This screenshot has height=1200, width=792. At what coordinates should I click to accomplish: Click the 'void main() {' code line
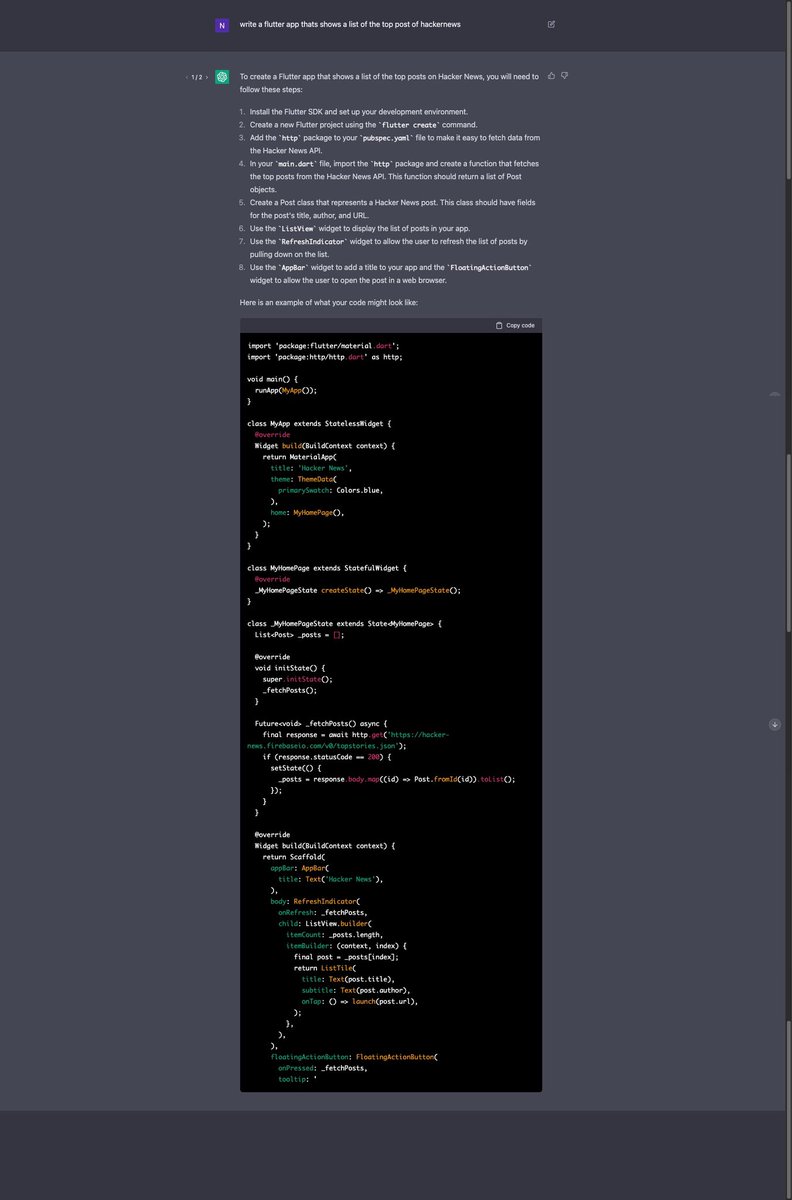click(x=273, y=379)
